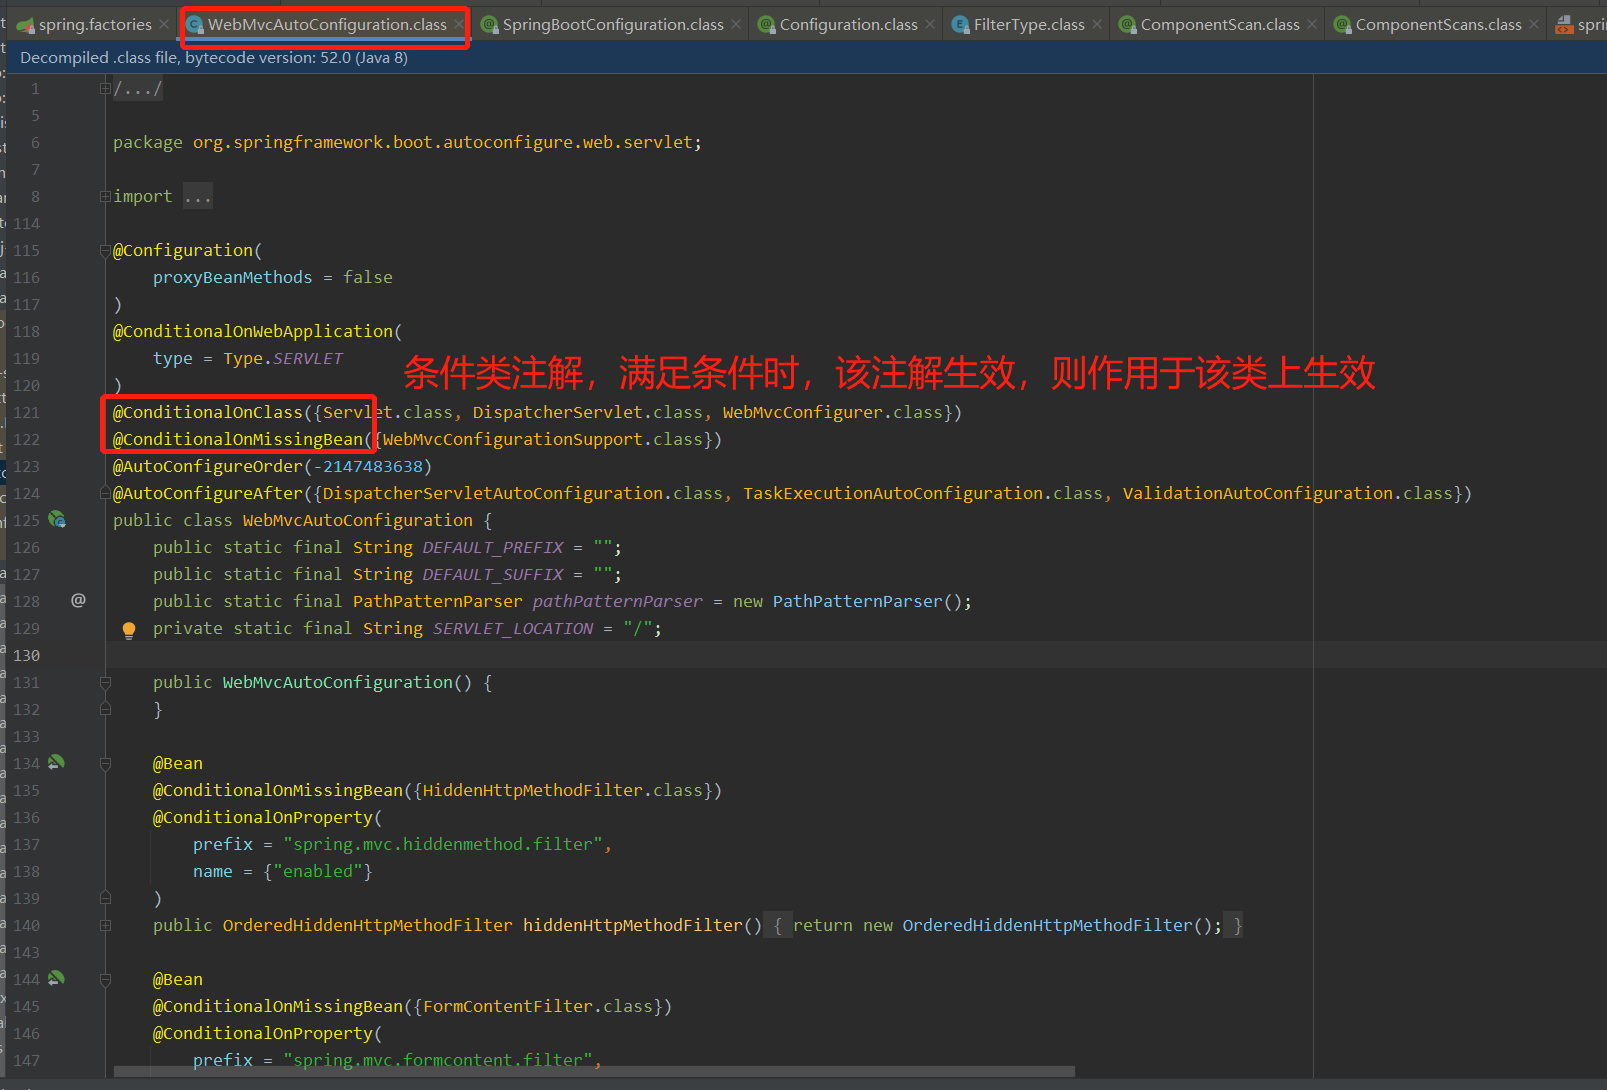The image size is (1607, 1090).
Task: Expand the folded import block
Action: click(105, 197)
